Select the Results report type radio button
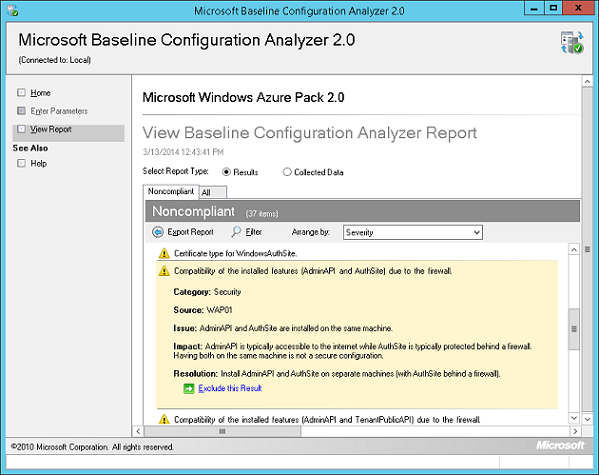The width and height of the screenshot is (599, 475). click(226, 172)
